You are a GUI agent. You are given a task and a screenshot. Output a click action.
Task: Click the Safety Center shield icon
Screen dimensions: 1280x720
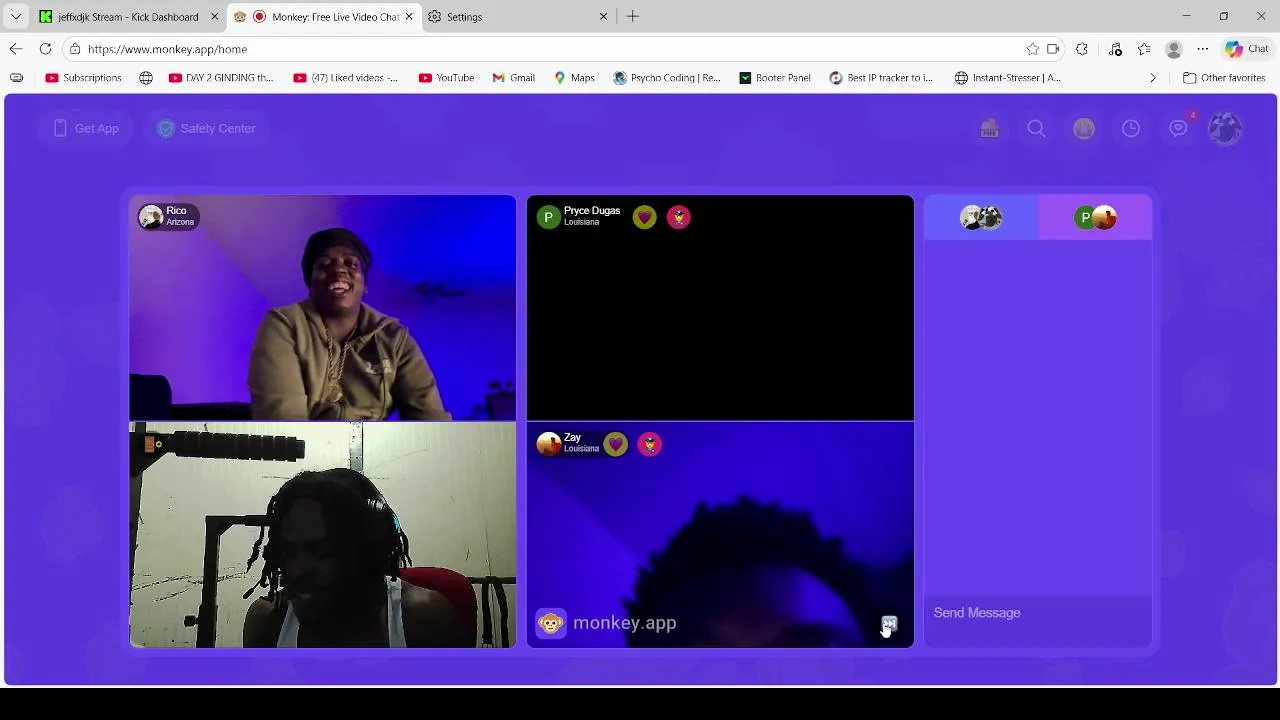tap(166, 128)
